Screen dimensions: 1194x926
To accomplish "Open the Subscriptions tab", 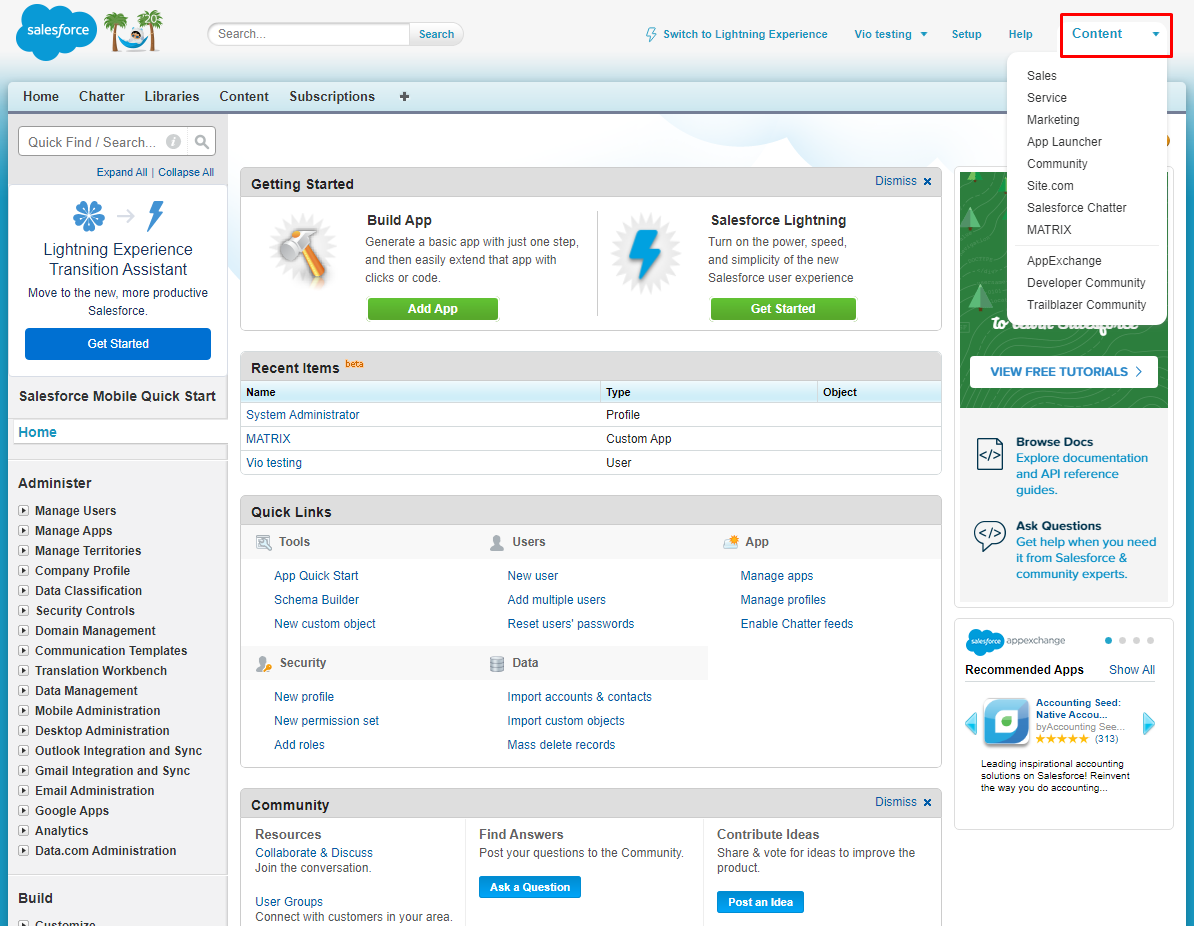I will coord(332,97).
